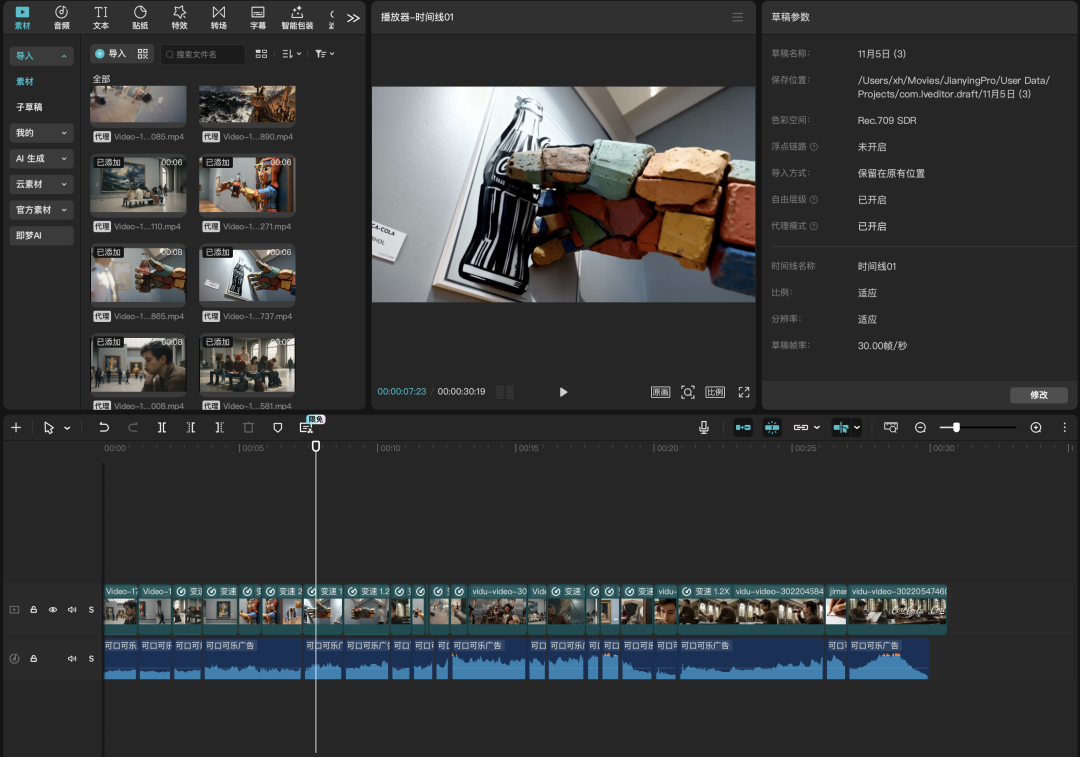Open the media sort order dropdown
Viewport: 1080px width, 757px height.
(x=291, y=54)
